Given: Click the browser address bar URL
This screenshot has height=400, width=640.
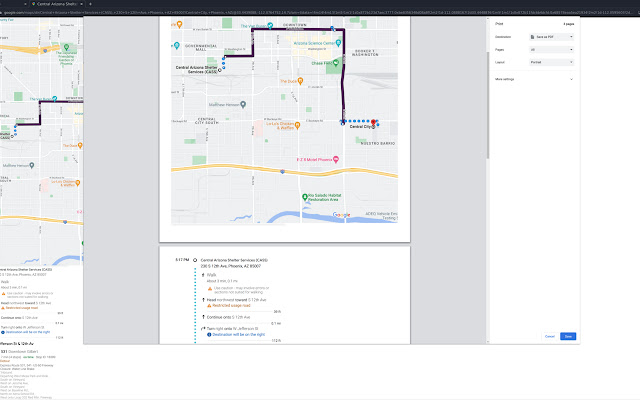Looking at the screenshot, I should click(318, 13).
